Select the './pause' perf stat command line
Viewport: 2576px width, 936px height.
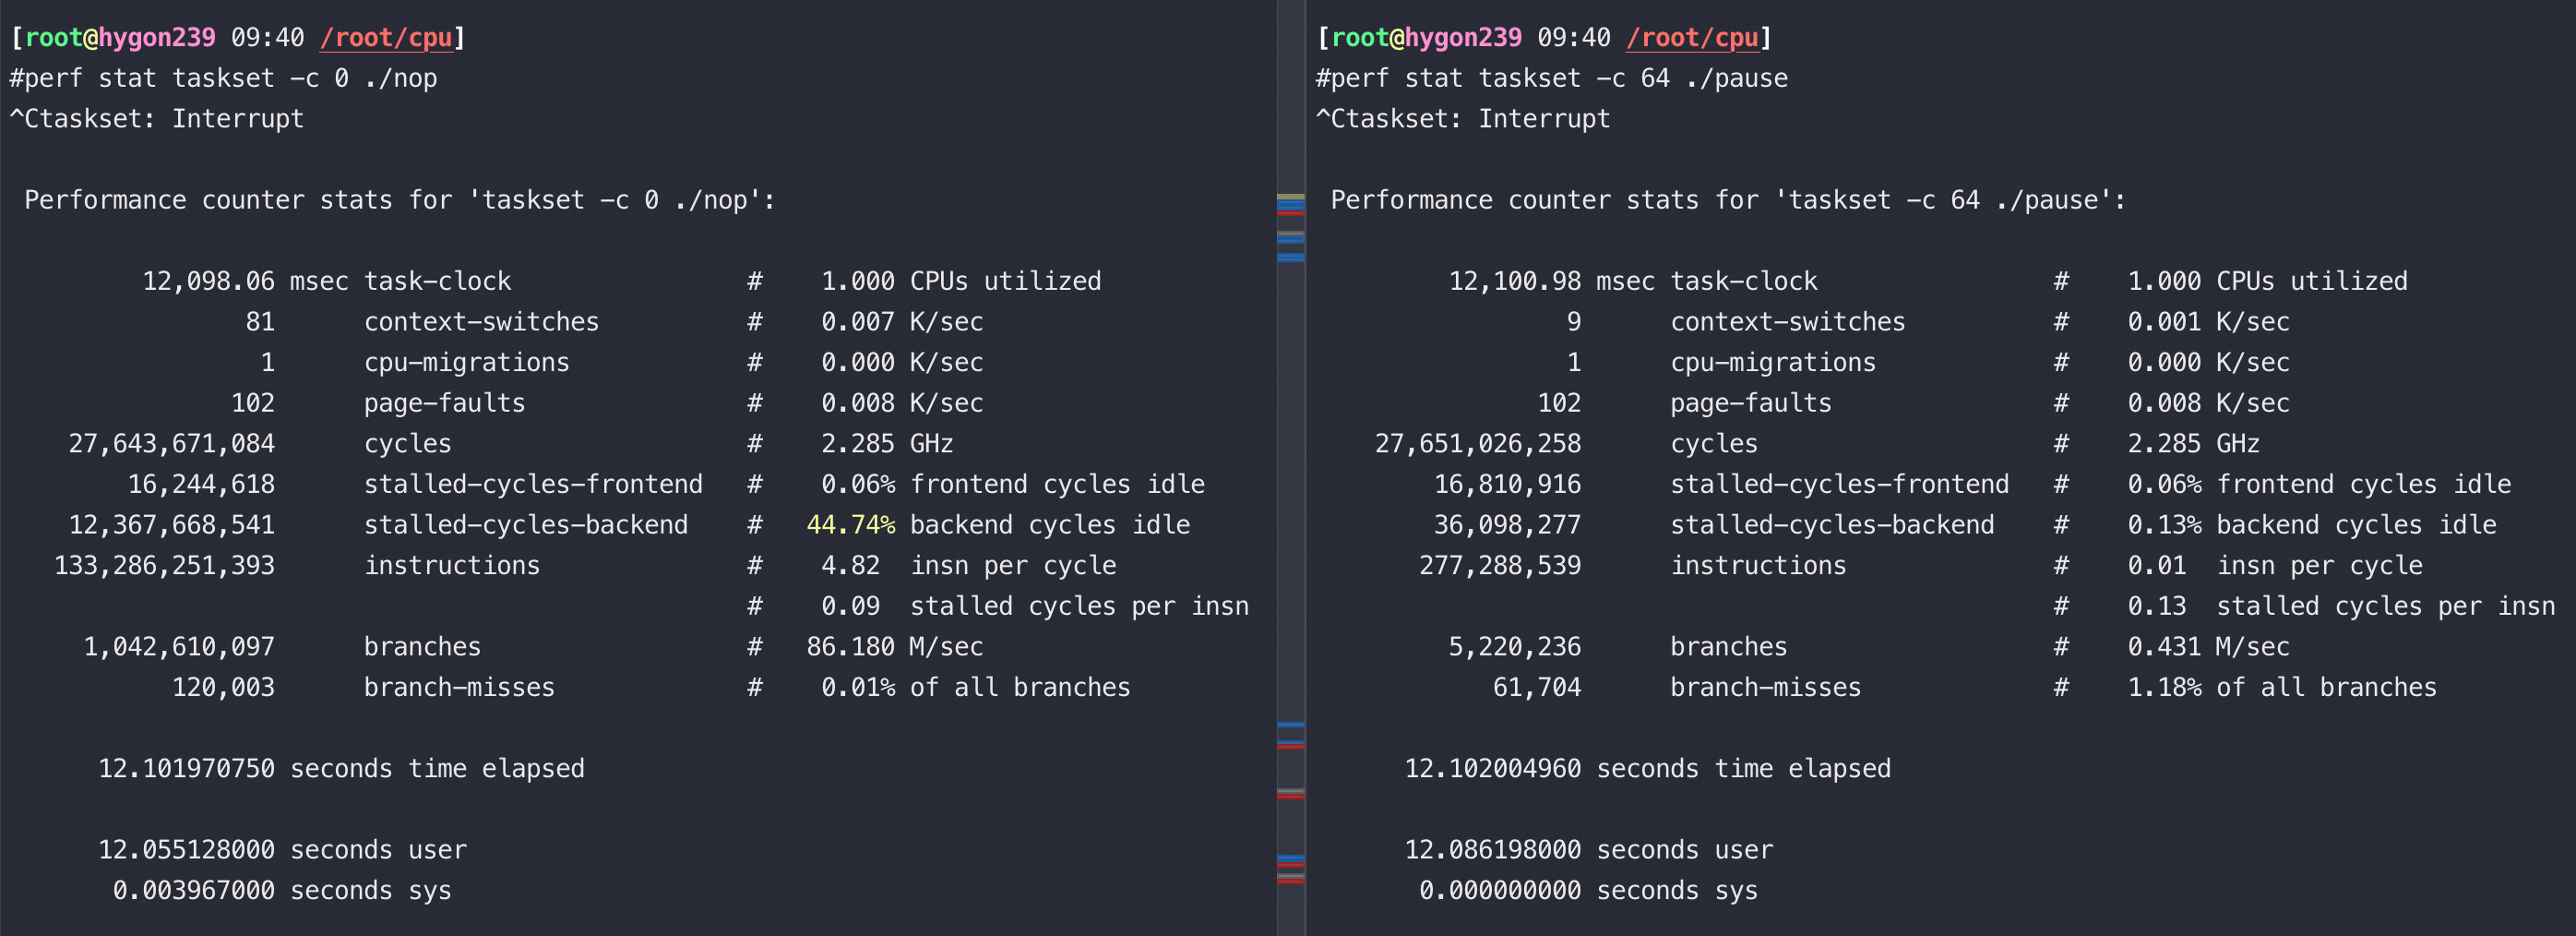1552,78
